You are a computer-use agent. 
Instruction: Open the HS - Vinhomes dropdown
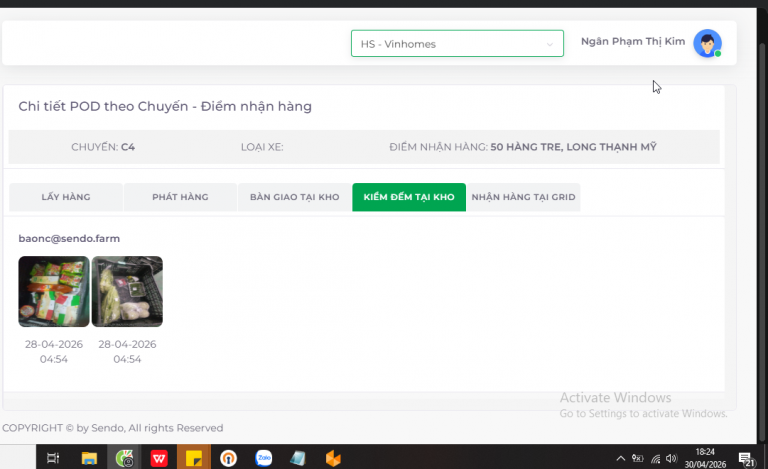pos(457,44)
